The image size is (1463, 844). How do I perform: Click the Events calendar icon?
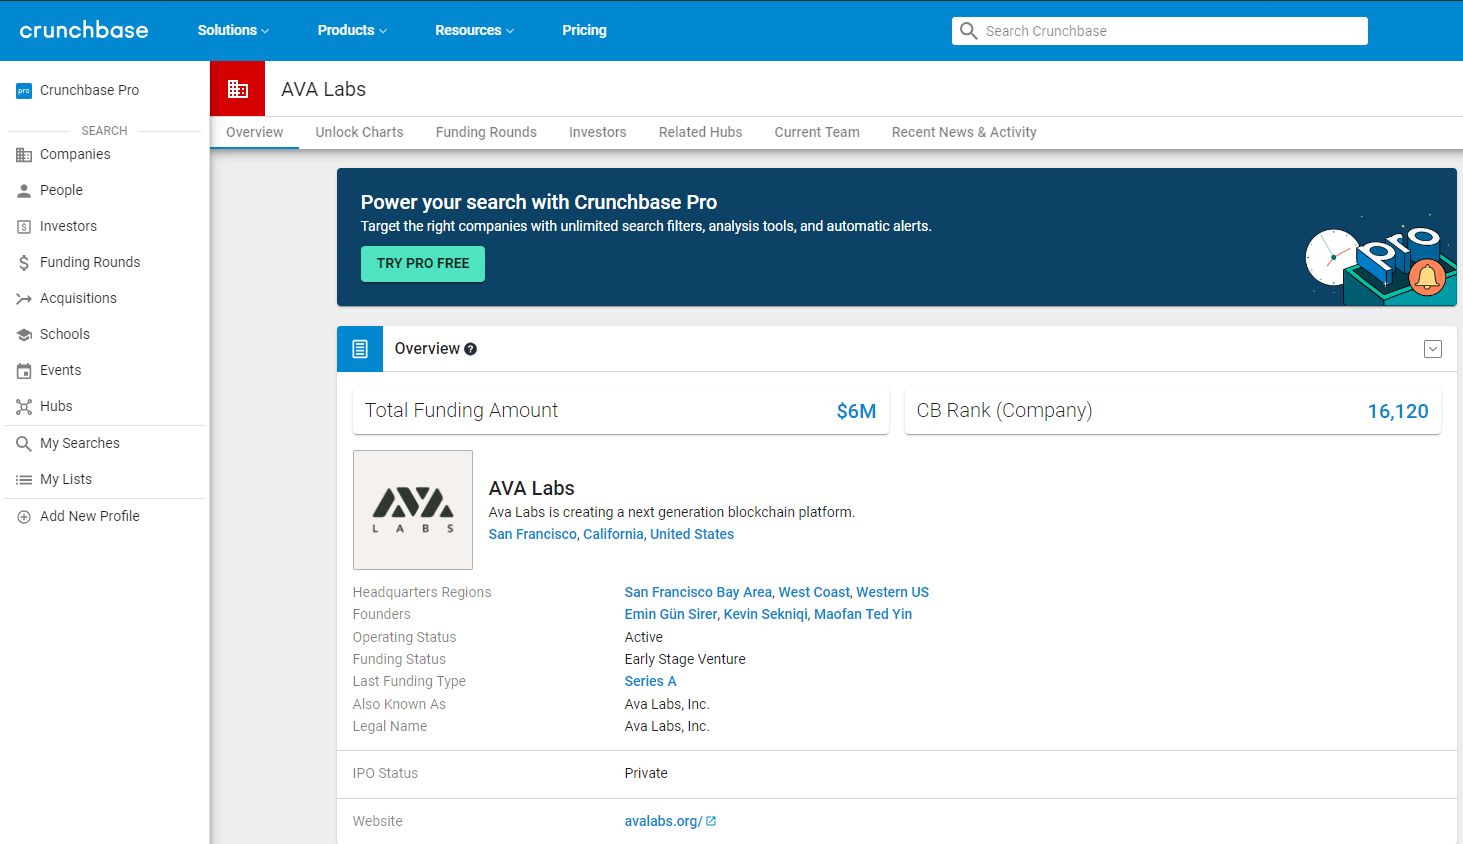(24, 371)
